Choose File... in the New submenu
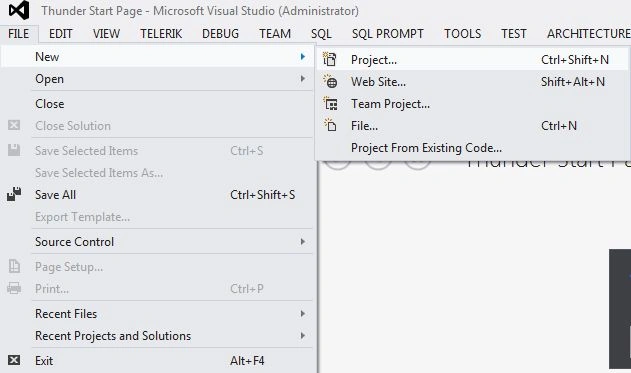The image size is (631, 373). 472,126
